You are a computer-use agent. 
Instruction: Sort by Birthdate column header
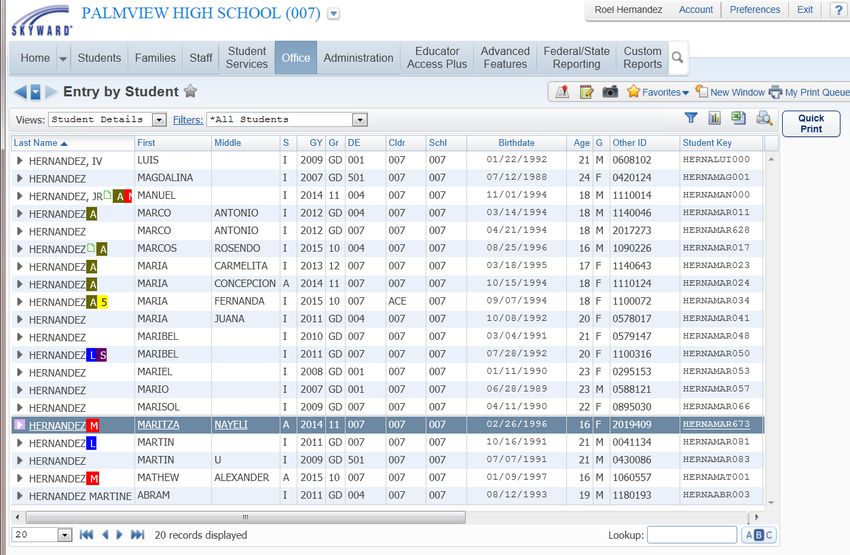click(516, 143)
